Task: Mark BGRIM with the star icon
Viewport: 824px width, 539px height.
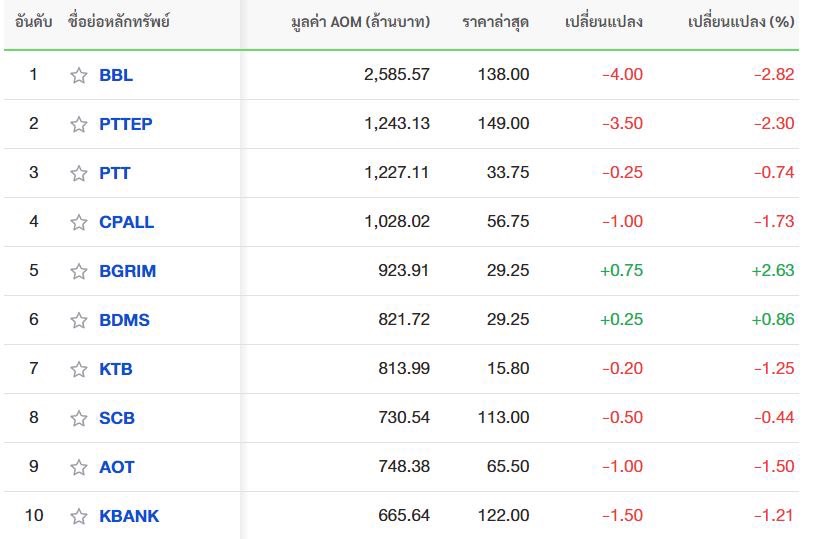Action: (x=79, y=271)
